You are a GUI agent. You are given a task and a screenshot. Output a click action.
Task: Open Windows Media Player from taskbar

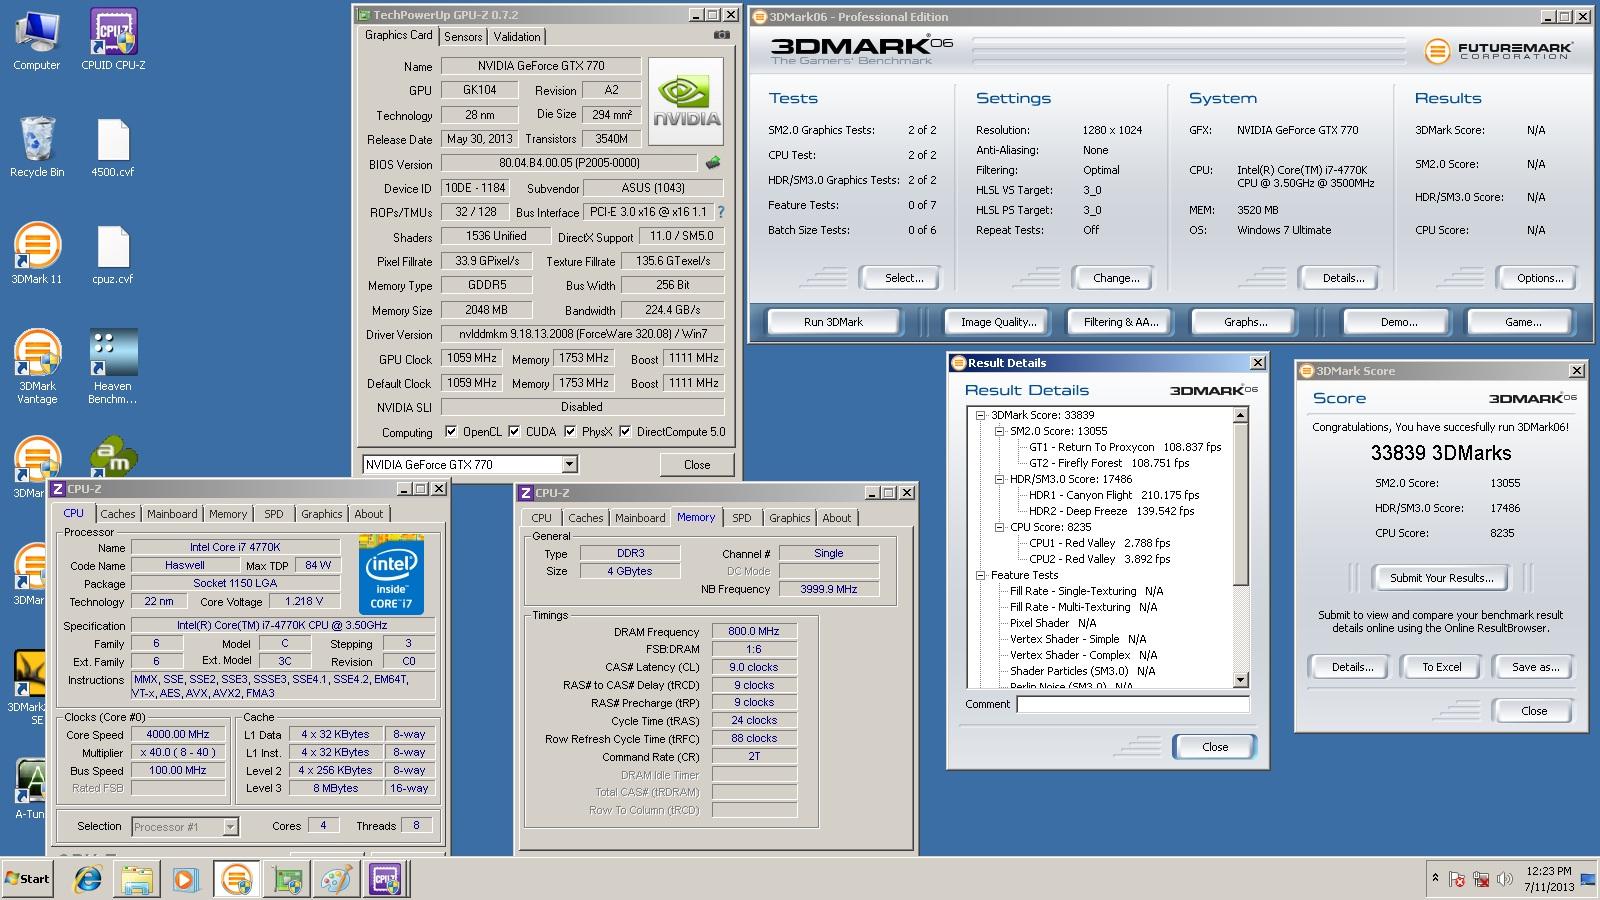point(185,879)
